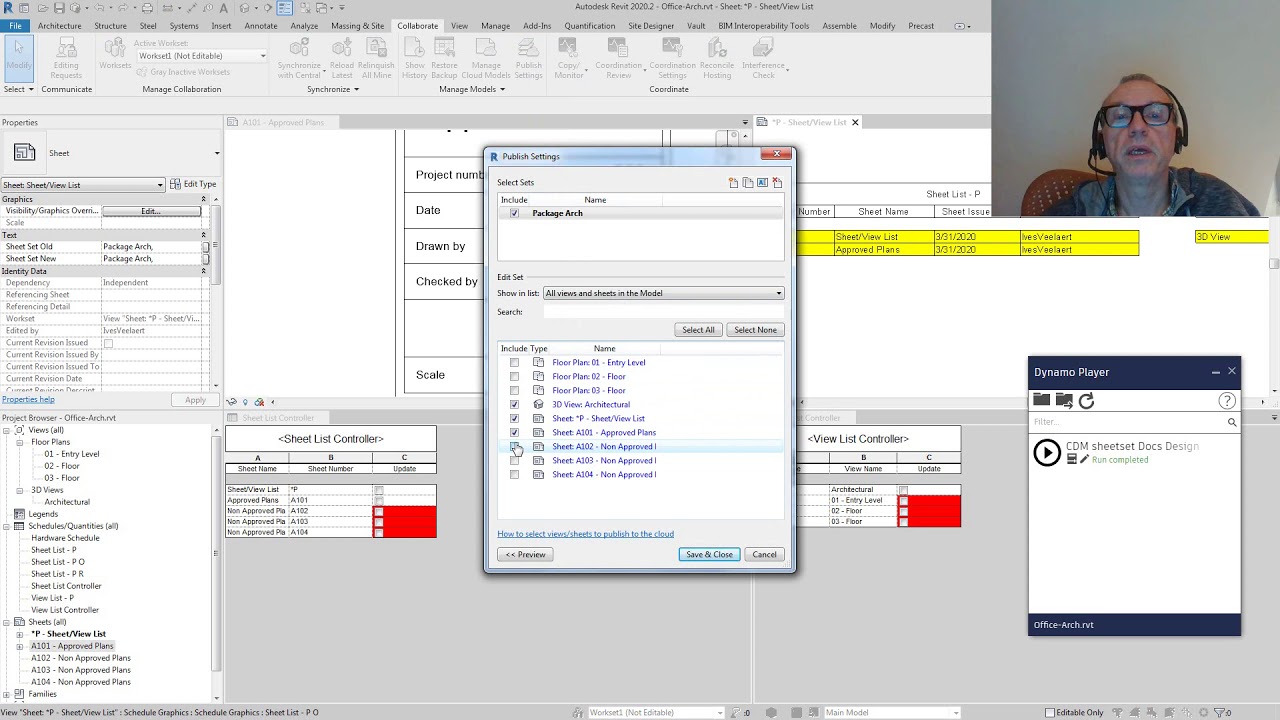Click the Dynamo Player export folder arrow icon
Viewport: 1280px width, 720px height.
(1064, 400)
